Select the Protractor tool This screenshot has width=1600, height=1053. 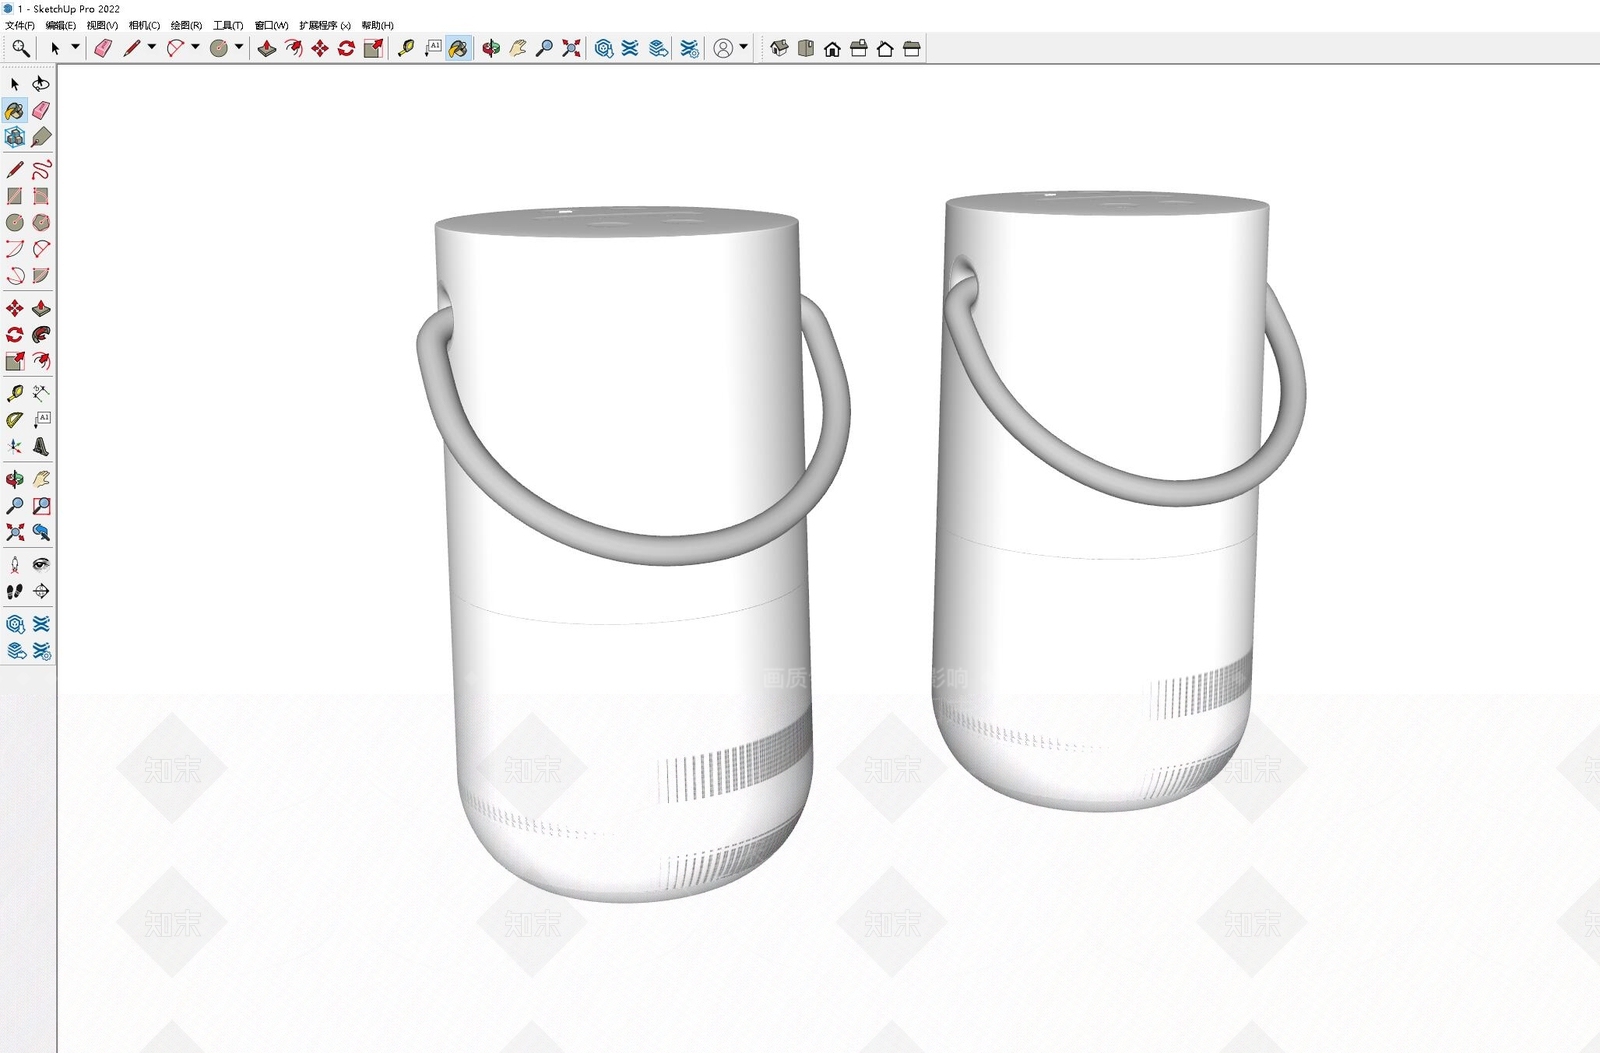pos(15,420)
